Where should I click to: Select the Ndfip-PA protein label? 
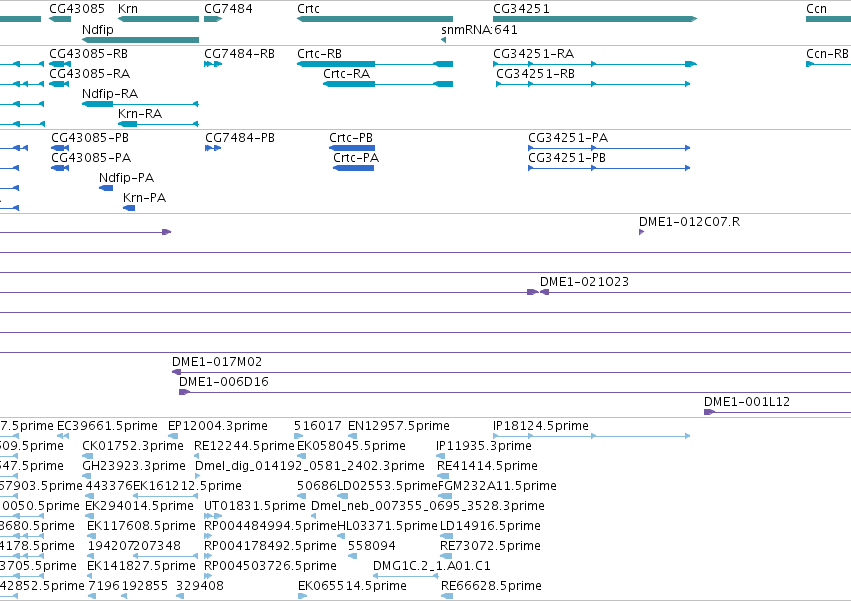(126, 178)
